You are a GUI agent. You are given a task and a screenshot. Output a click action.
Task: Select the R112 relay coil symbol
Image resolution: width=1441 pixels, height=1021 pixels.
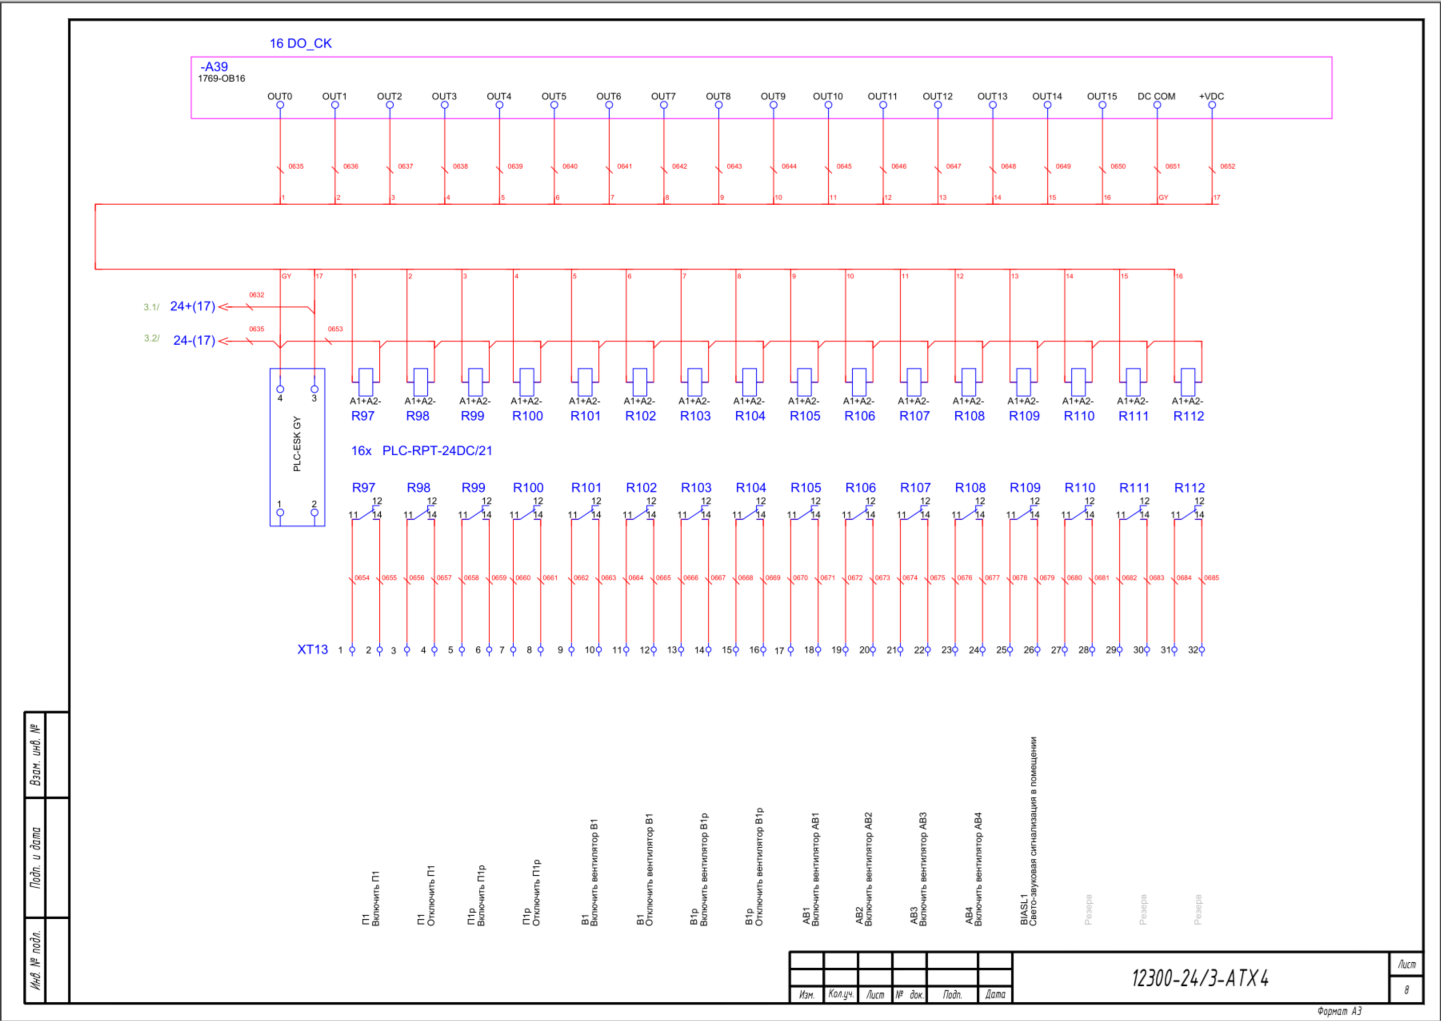tap(1188, 381)
